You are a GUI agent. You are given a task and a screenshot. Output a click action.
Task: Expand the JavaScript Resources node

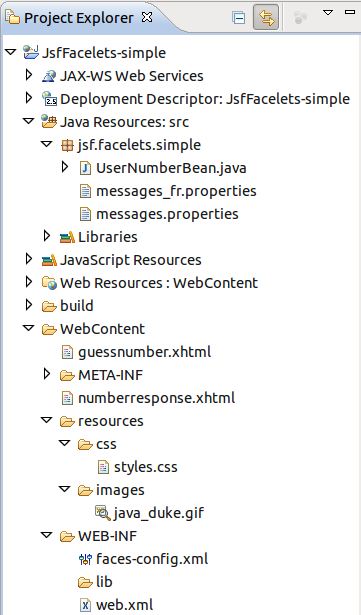29,259
